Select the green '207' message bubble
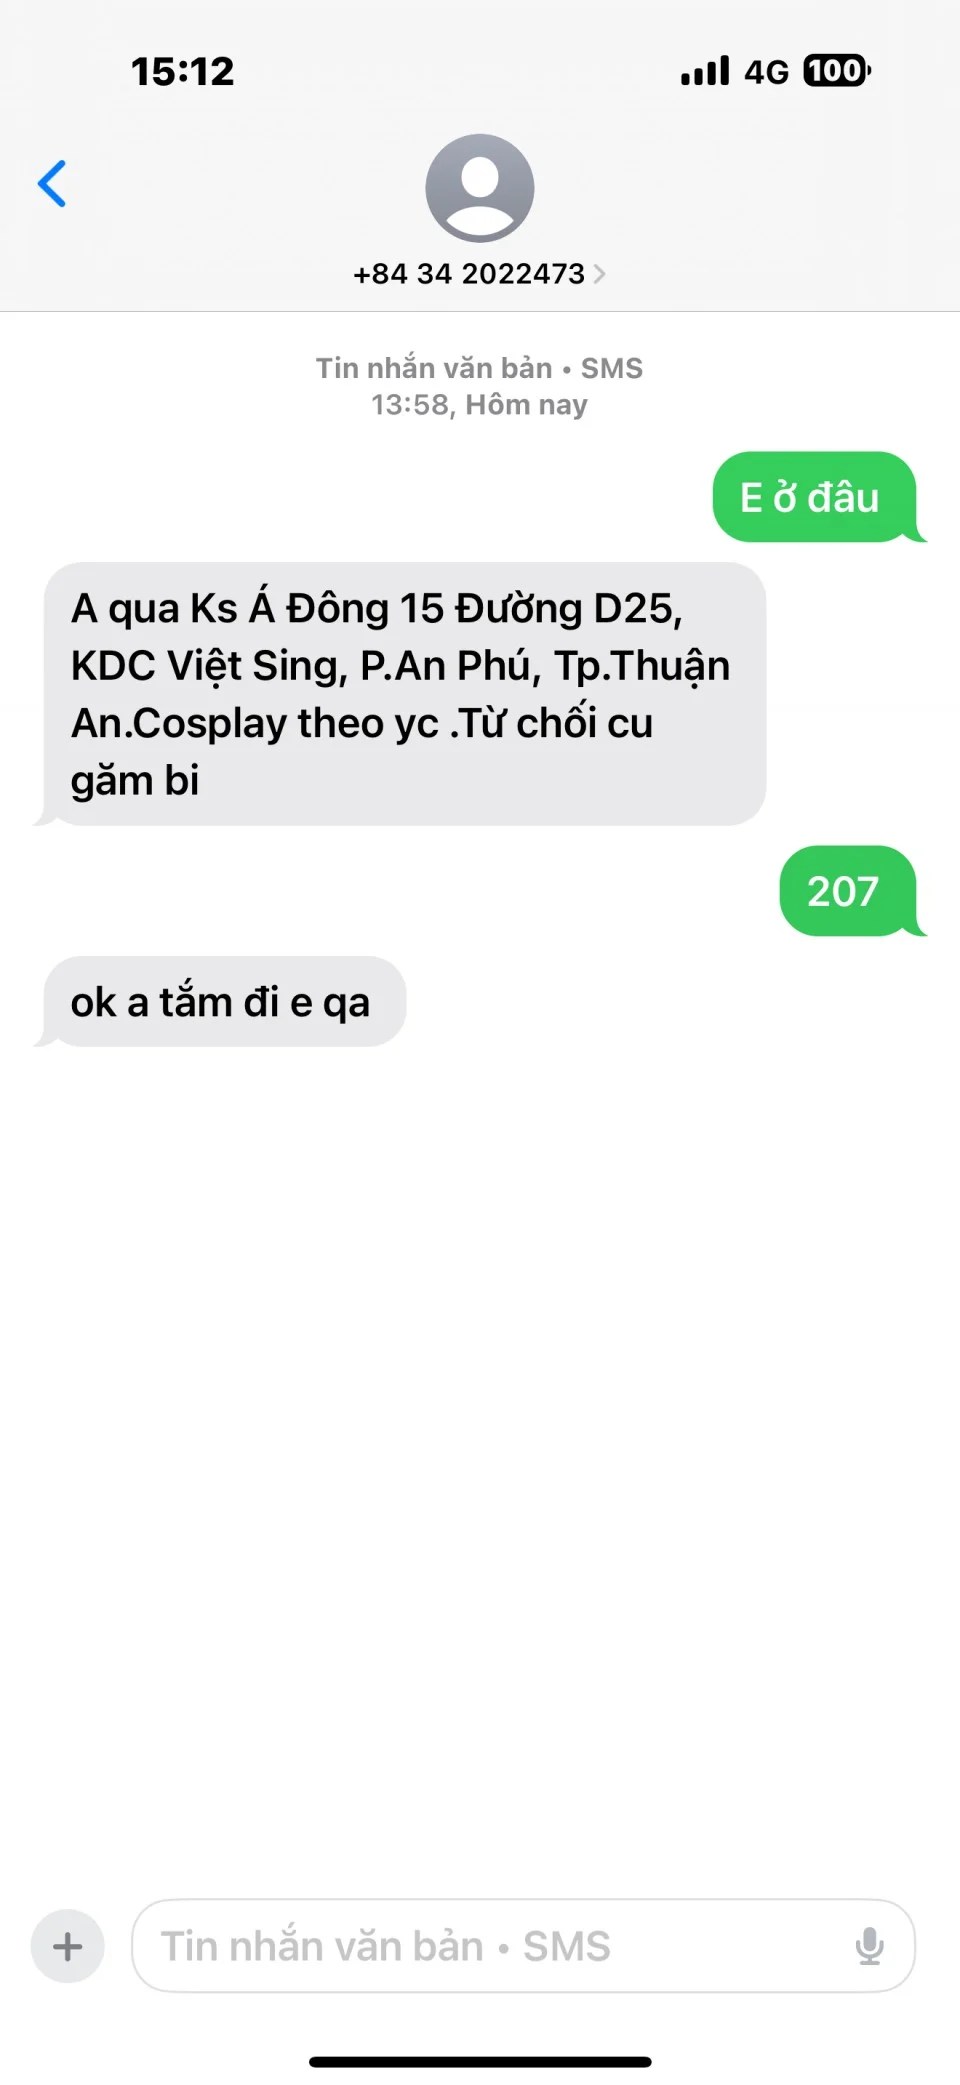 (x=848, y=891)
